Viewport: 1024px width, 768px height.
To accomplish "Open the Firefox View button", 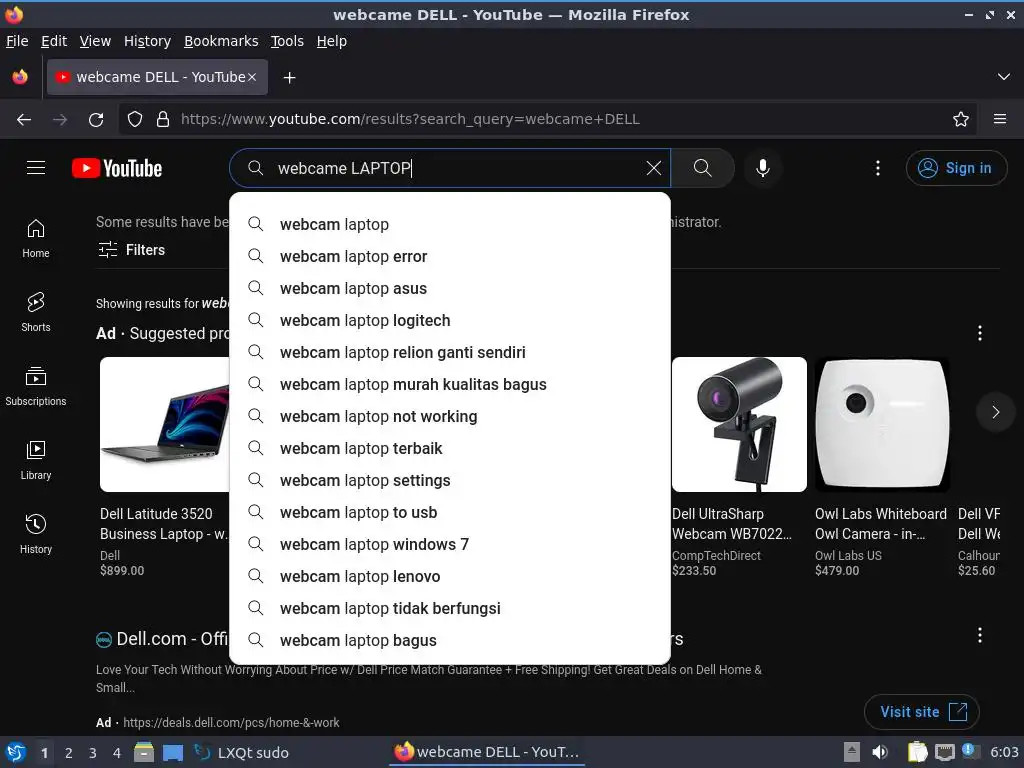I will [20, 77].
